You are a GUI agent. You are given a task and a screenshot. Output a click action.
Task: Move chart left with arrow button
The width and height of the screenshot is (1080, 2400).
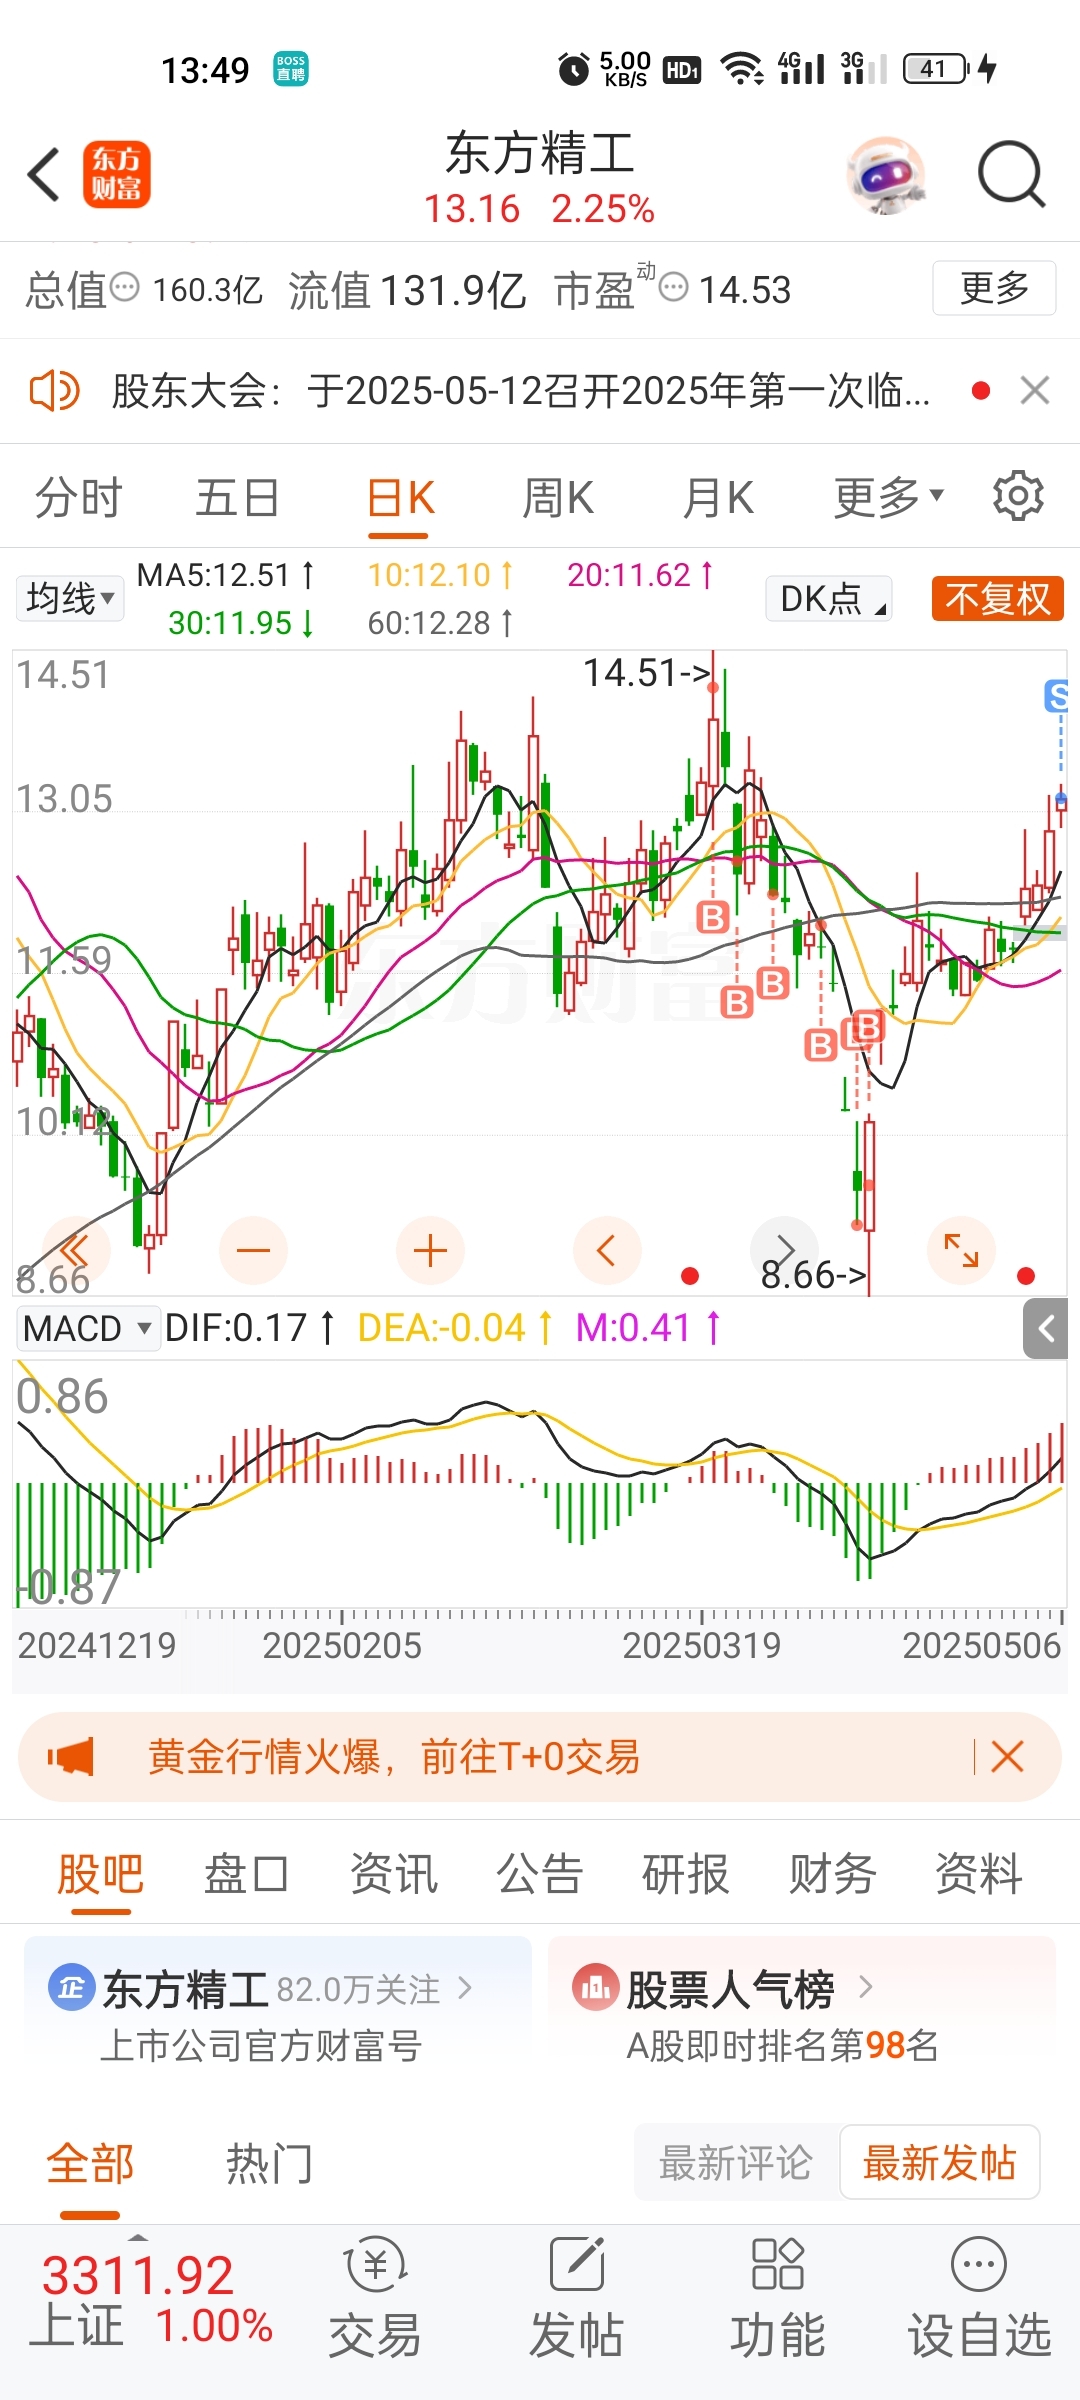(606, 1250)
